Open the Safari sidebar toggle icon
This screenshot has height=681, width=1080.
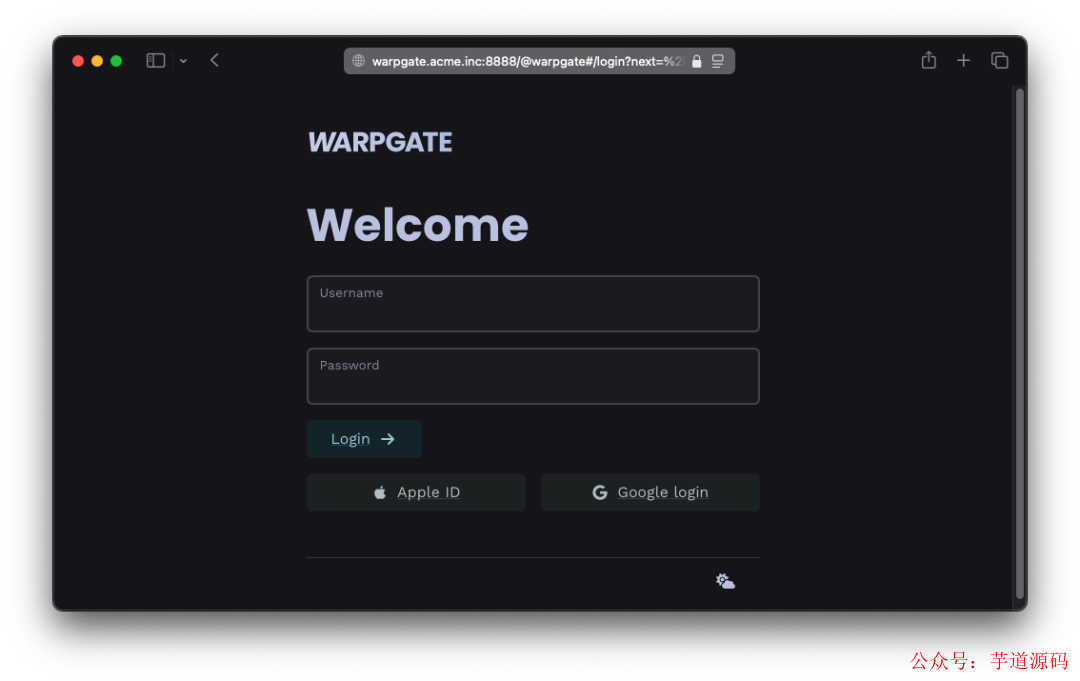156,61
